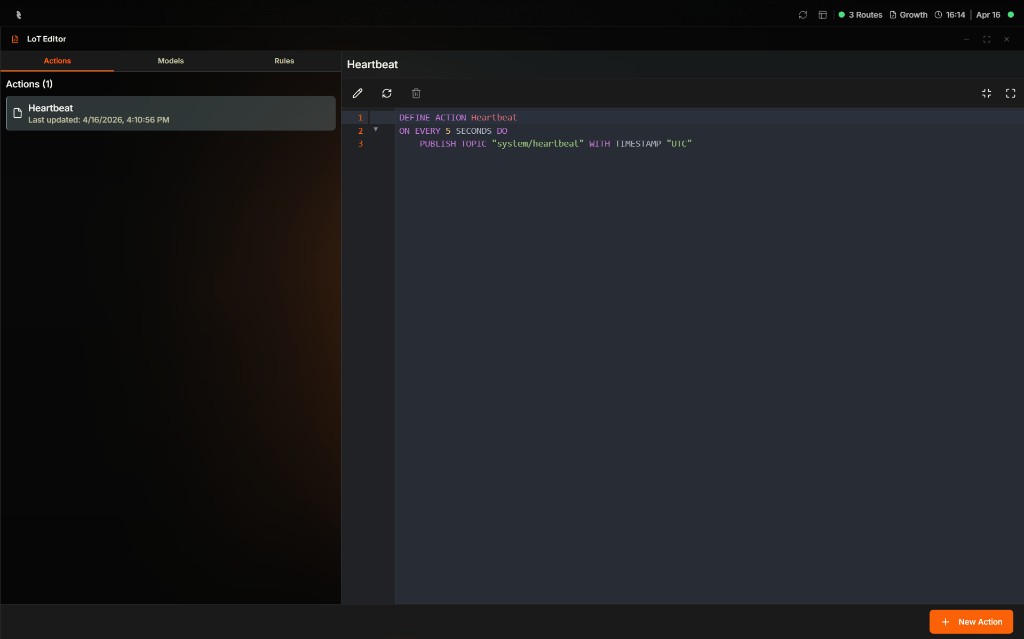Maximize the LoT Editor window
The height and width of the screenshot is (639, 1024).
(986, 39)
